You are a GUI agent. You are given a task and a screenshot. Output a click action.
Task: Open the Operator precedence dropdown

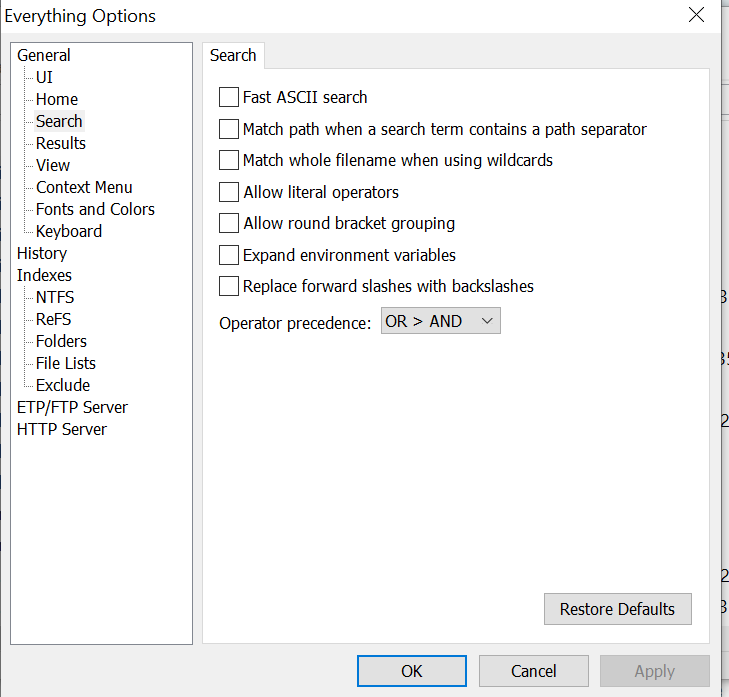(441, 321)
